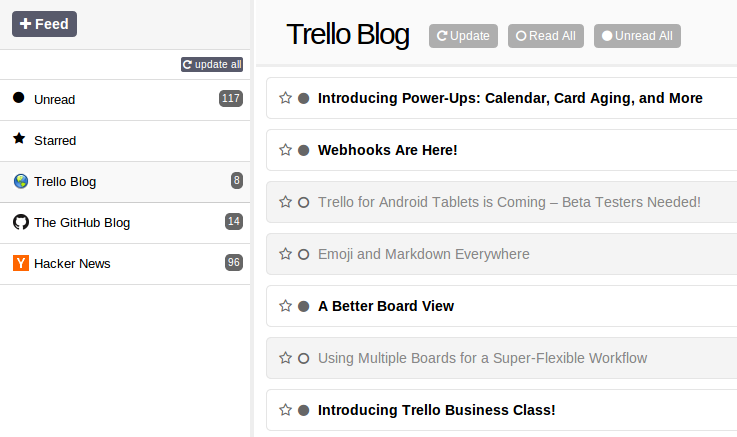Add a new feed with Feed button
Viewport: 737px width, 437px height.
point(44,24)
